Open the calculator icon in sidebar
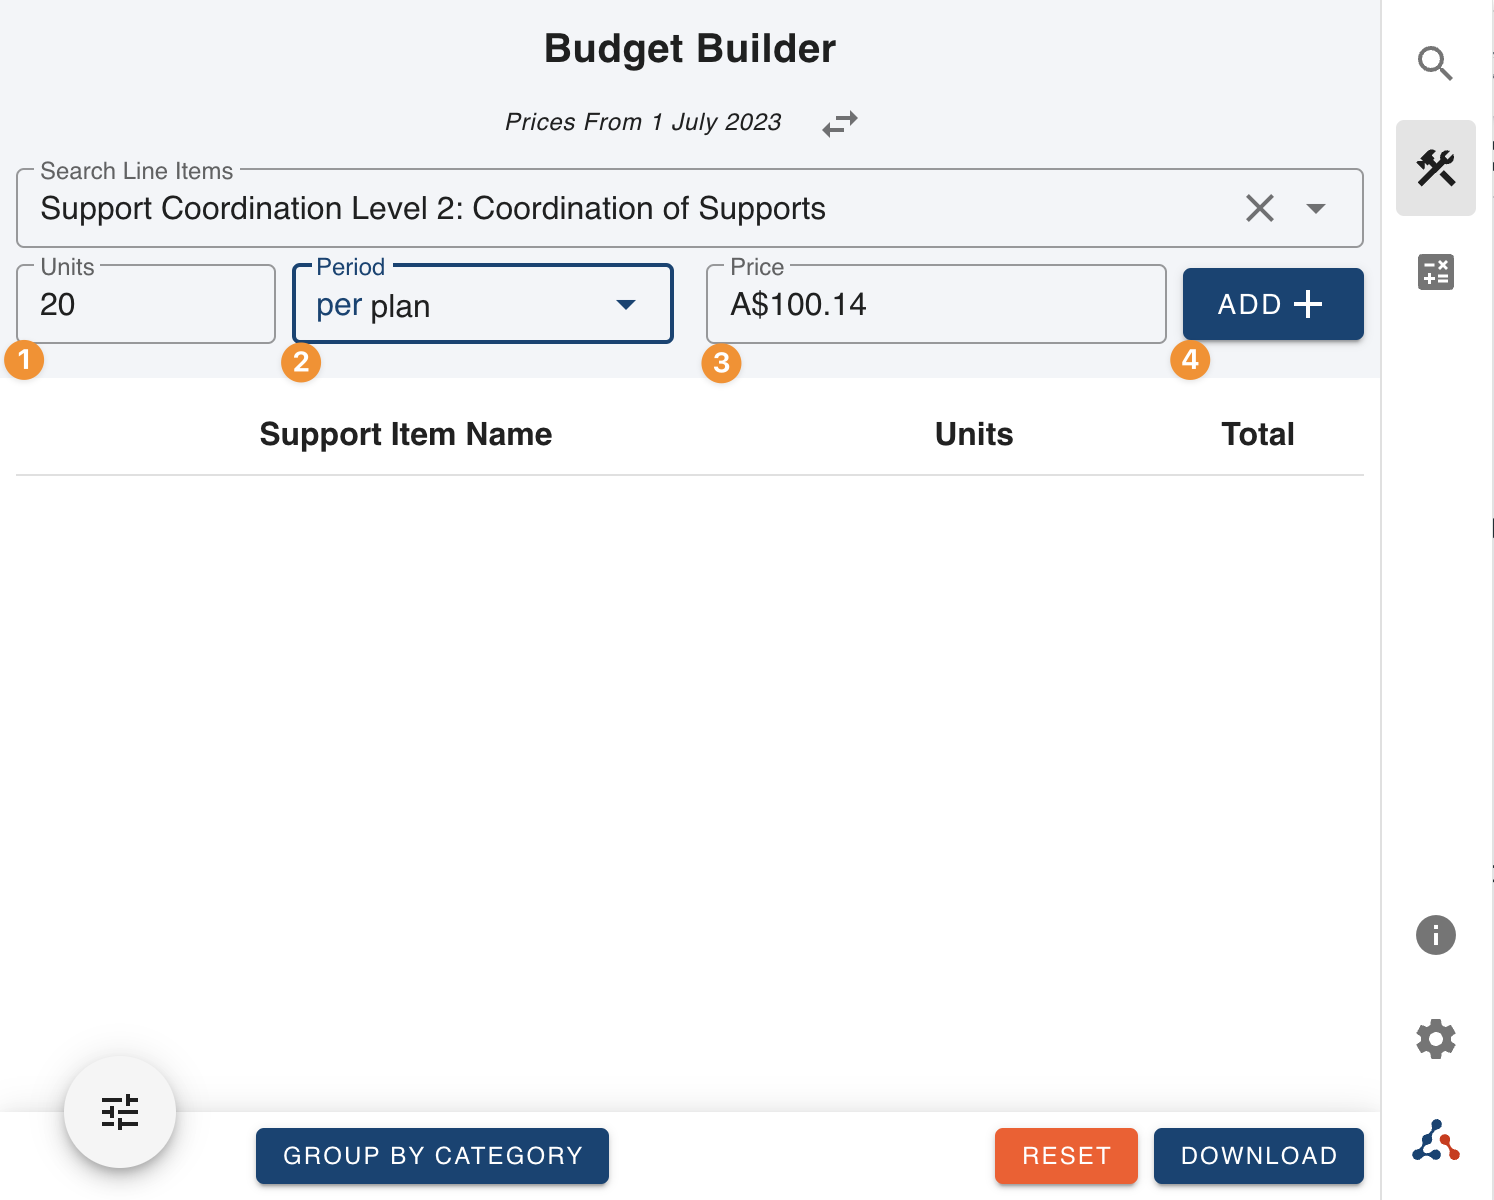Viewport: 1494px width, 1200px height. coord(1435,272)
